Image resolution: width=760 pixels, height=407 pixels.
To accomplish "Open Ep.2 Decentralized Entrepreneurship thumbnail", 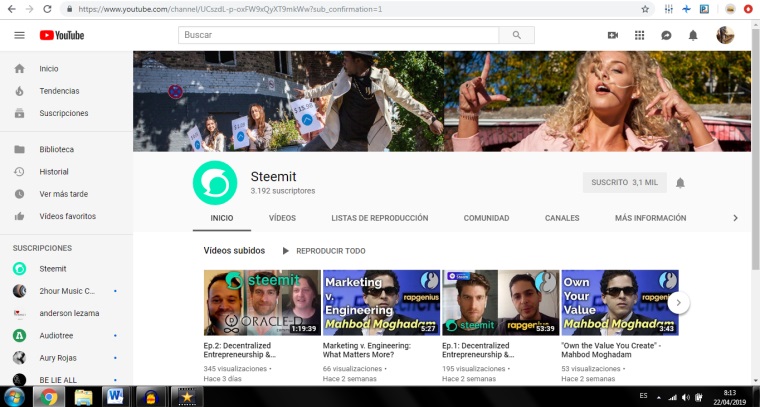I will click(262, 303).
